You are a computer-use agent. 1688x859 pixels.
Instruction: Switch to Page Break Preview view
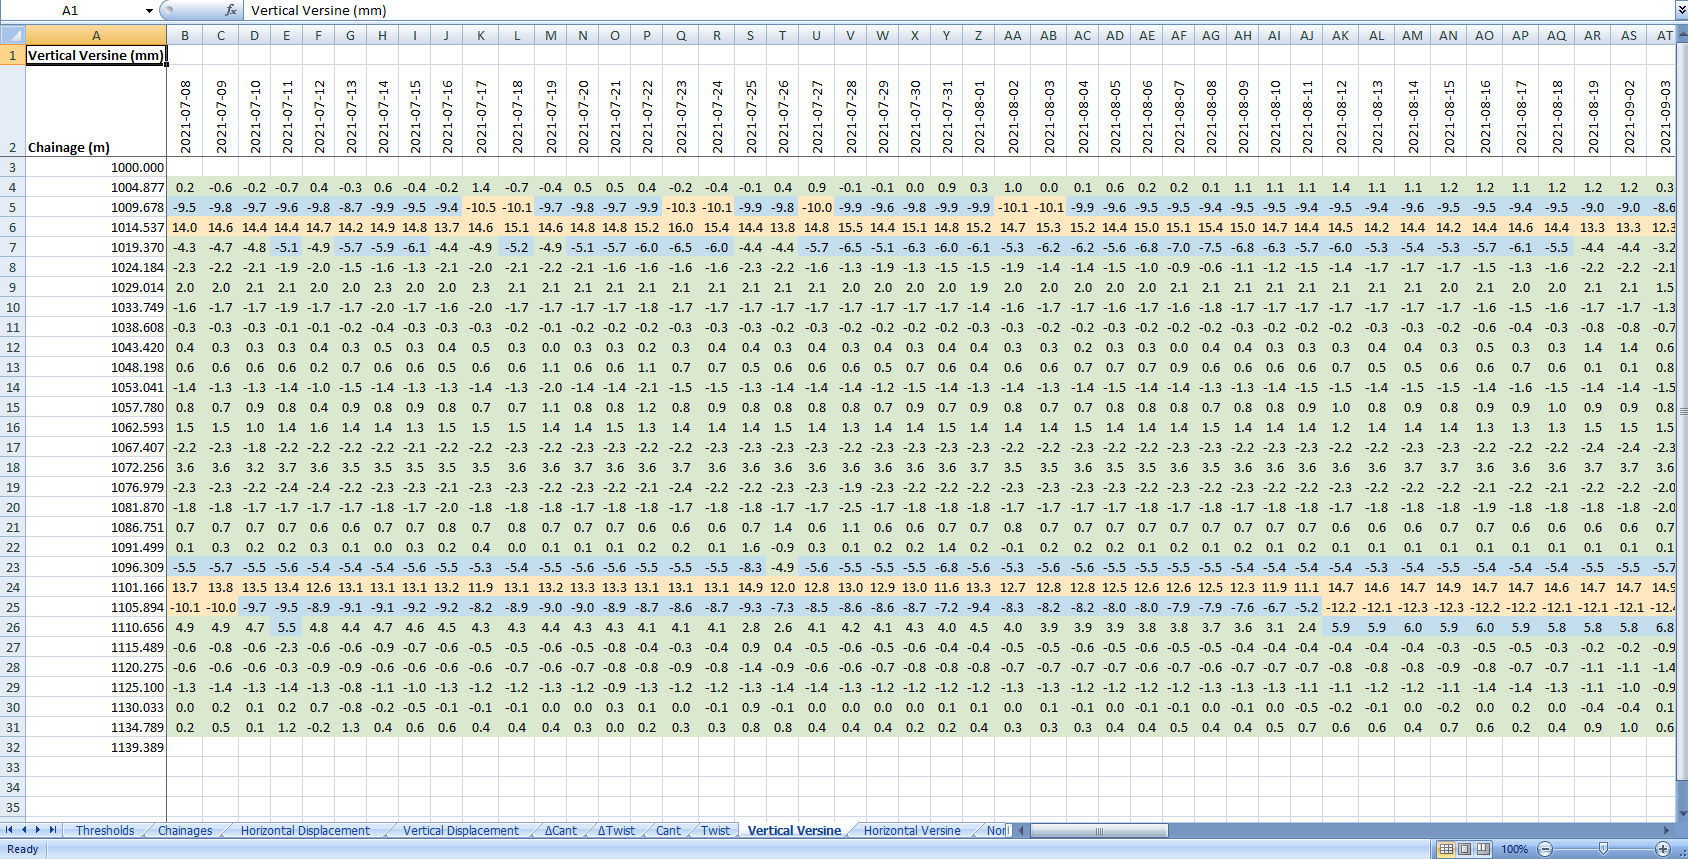click(x=1483, y=849)
